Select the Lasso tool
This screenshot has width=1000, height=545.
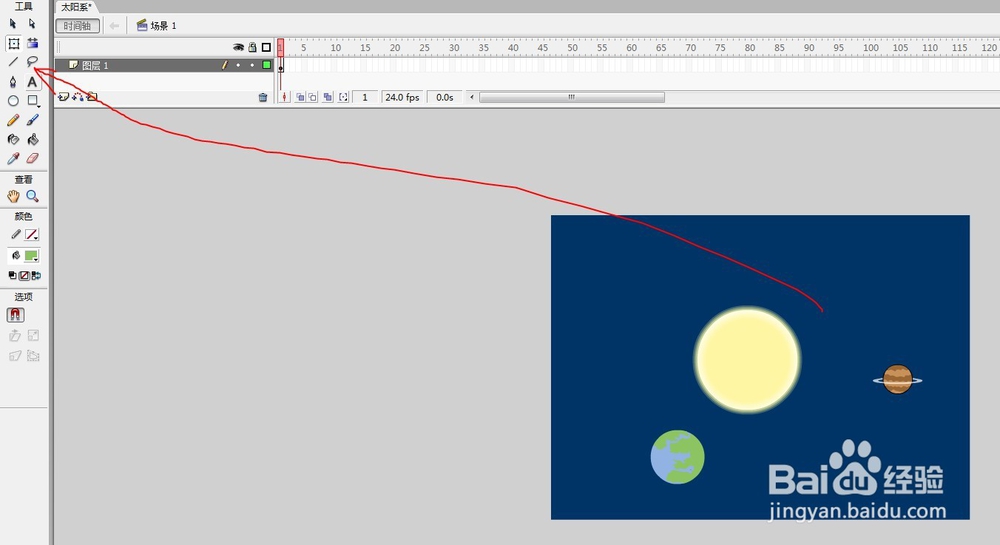tap(32, 62)
